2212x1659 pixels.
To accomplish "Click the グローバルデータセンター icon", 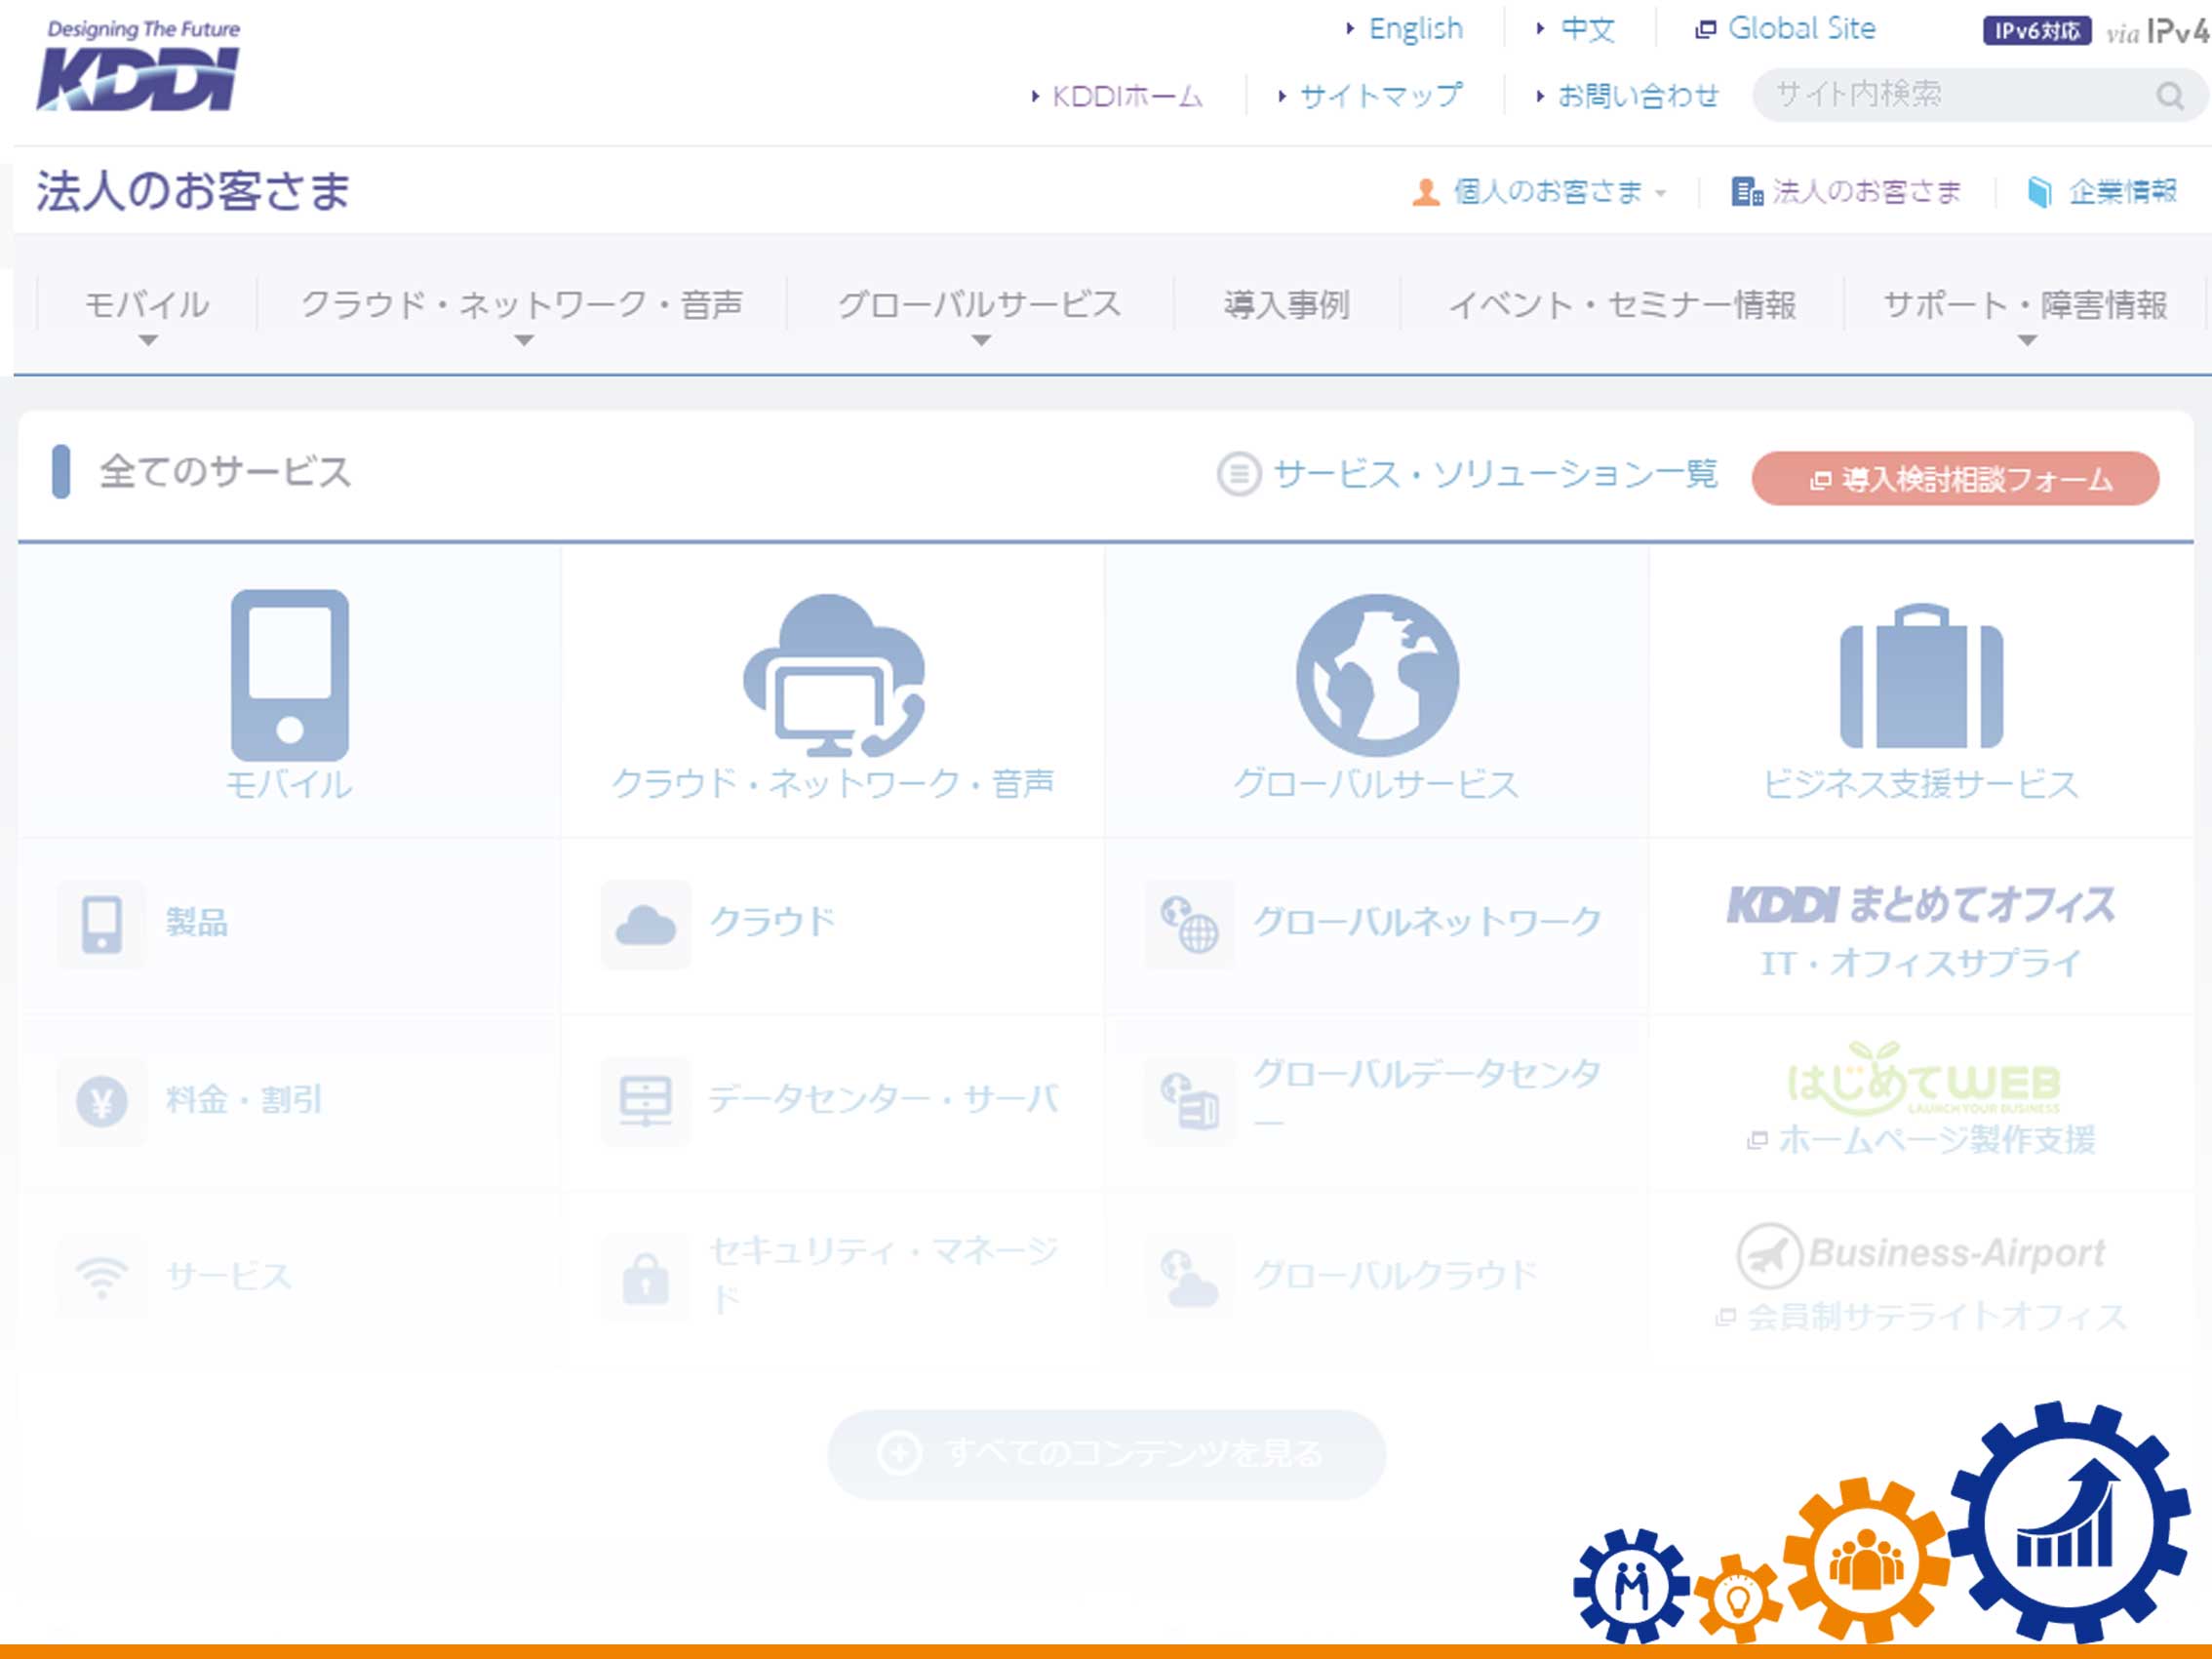I will 1189,1101.
